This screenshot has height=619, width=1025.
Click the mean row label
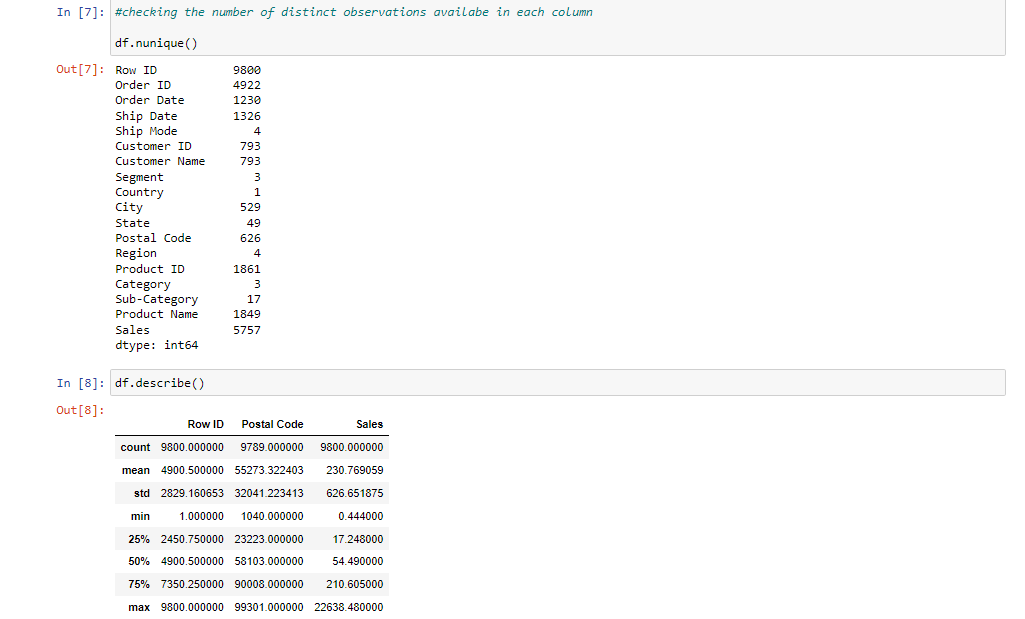click(x=135, y=470)
